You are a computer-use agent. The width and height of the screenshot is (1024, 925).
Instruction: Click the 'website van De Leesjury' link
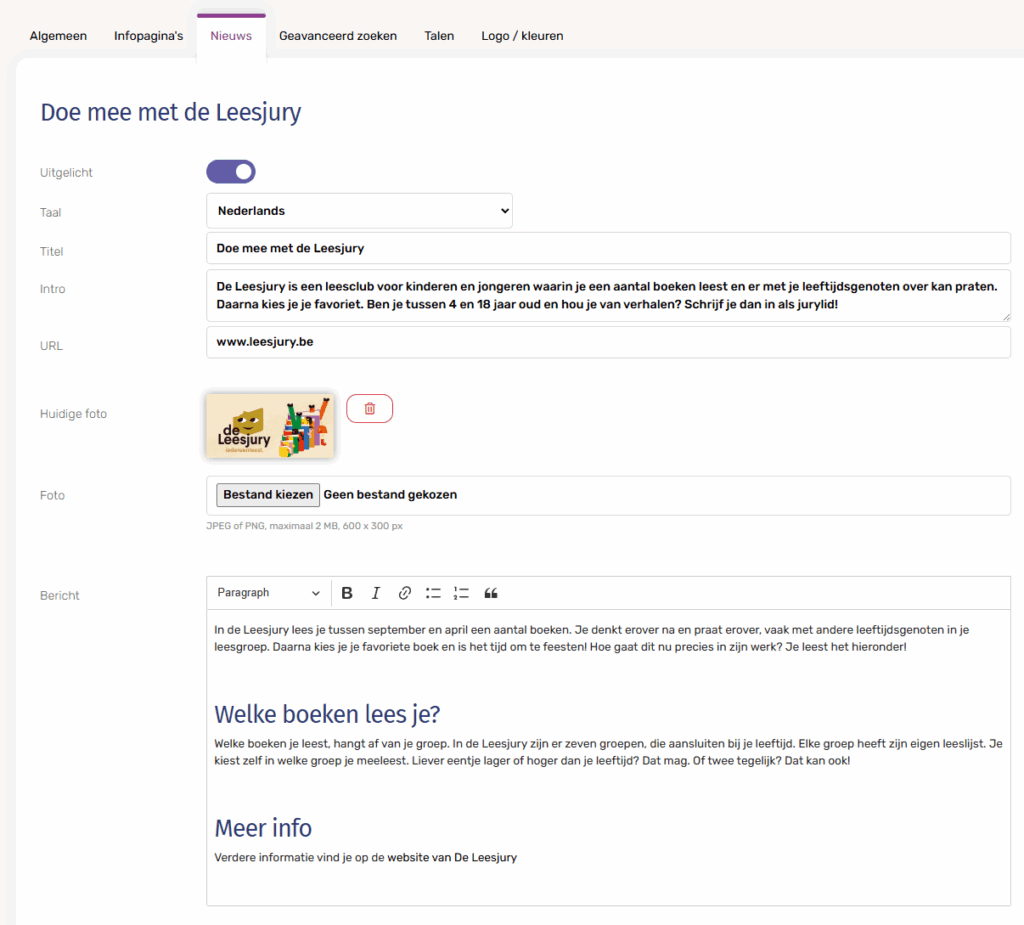pyautogui.click(x=452, y=857)
